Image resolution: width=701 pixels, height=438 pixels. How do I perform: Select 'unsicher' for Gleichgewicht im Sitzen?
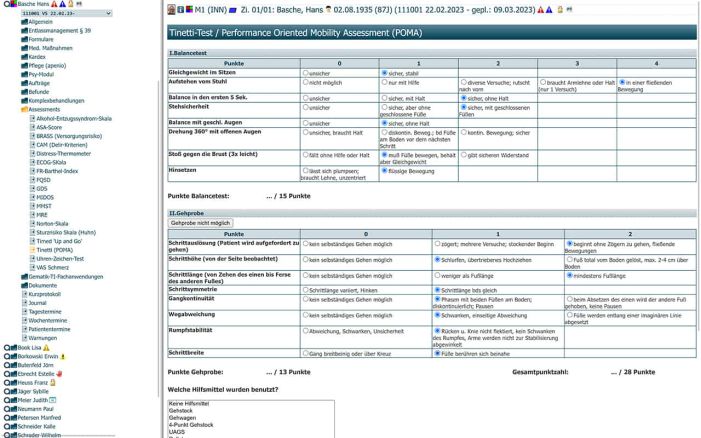[305, 73]
